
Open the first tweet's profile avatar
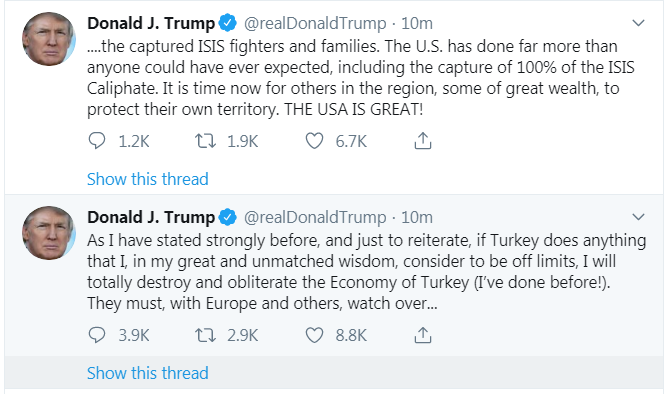pyautogui.click(x=49, y=39)
